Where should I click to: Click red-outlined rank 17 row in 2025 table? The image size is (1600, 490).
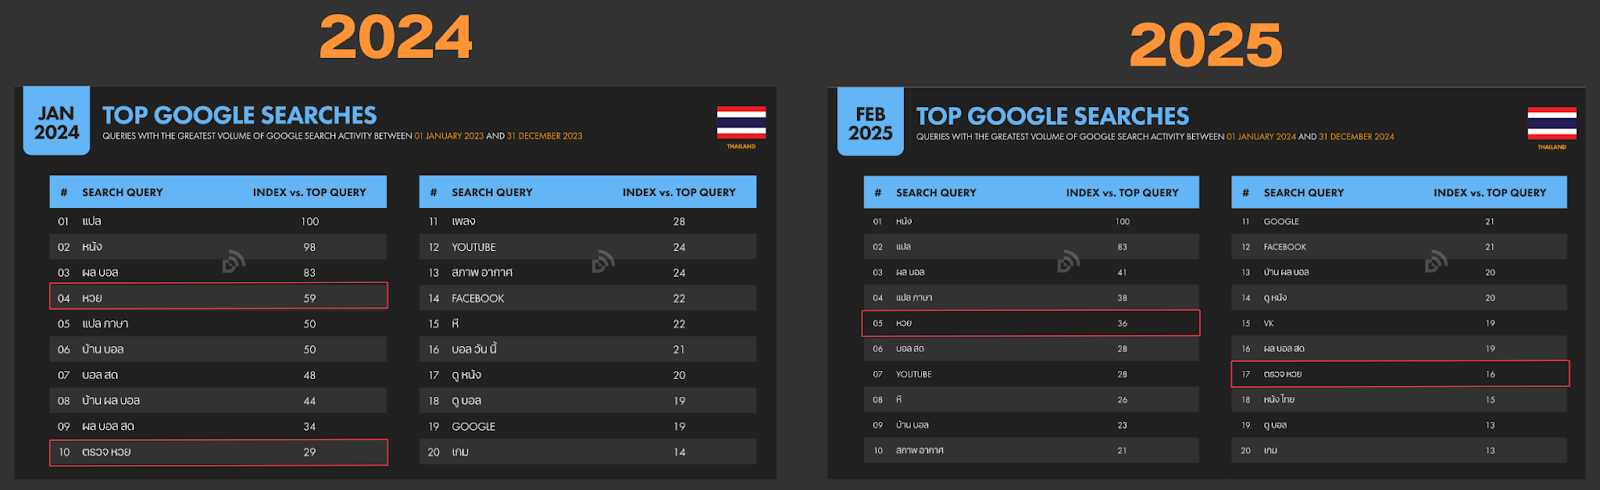1399,374
